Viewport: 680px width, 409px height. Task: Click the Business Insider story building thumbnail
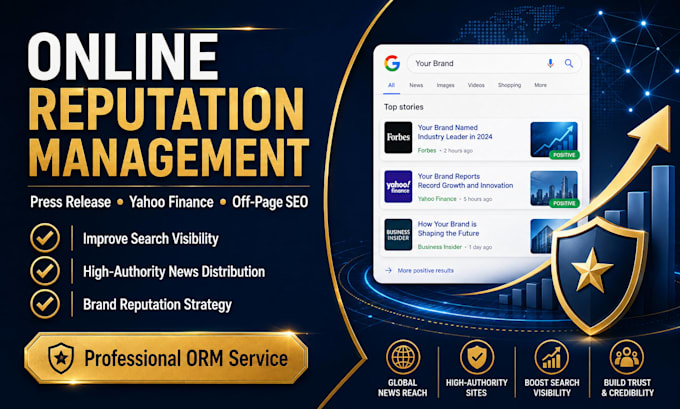[542, 236]
